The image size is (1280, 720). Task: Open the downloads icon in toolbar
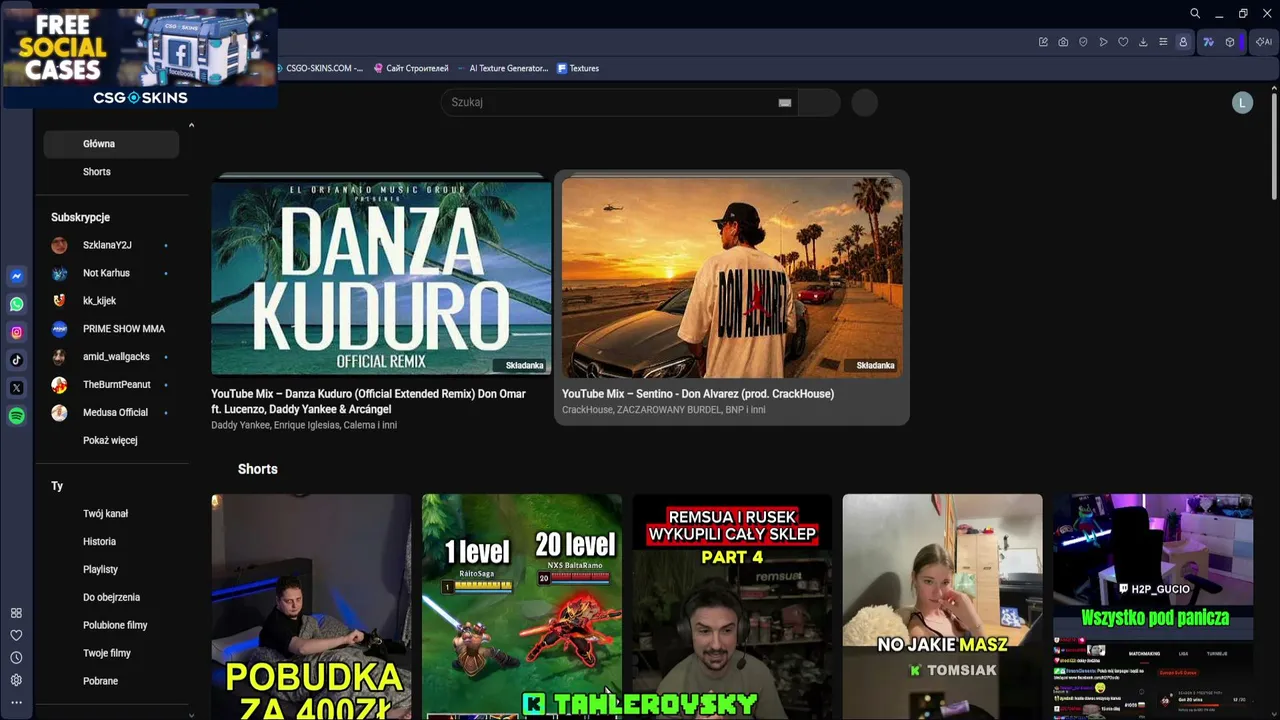pos(1143,42)
